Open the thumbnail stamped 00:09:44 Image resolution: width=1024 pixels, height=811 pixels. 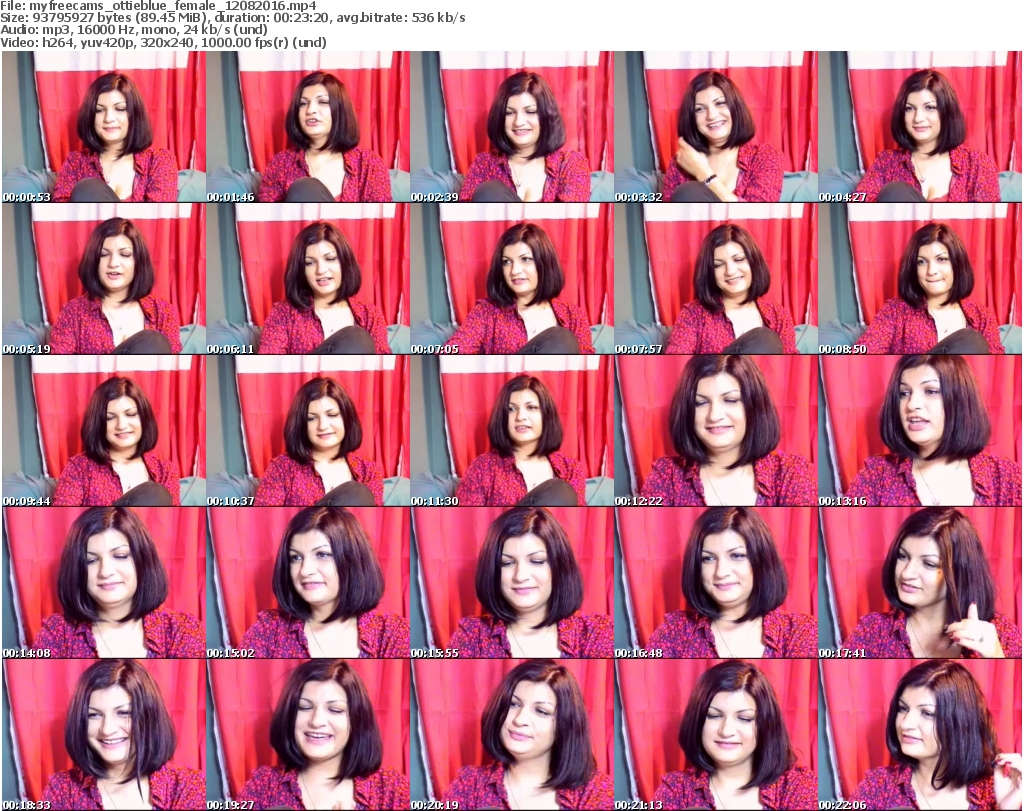coord(104,431)
